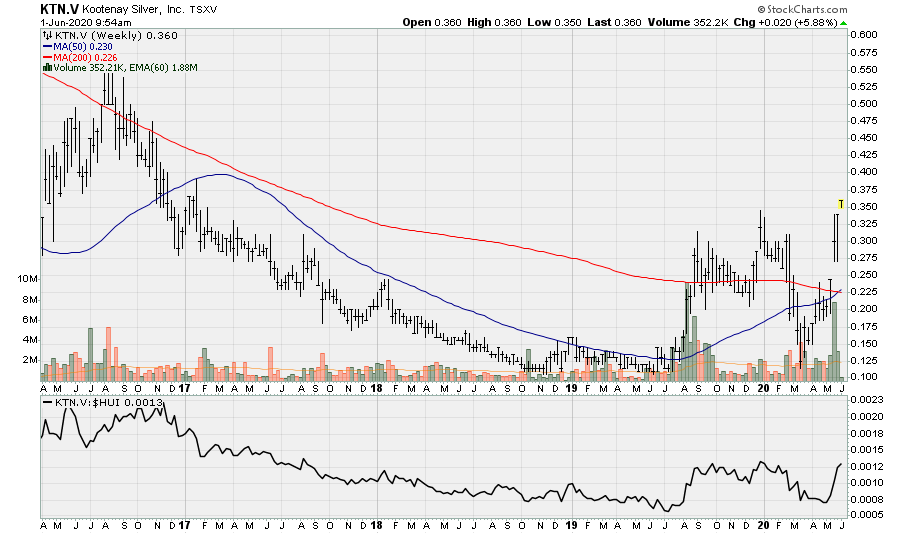Click the 0.500 label on the price axis
900x534 pixels.
point(864,103)
